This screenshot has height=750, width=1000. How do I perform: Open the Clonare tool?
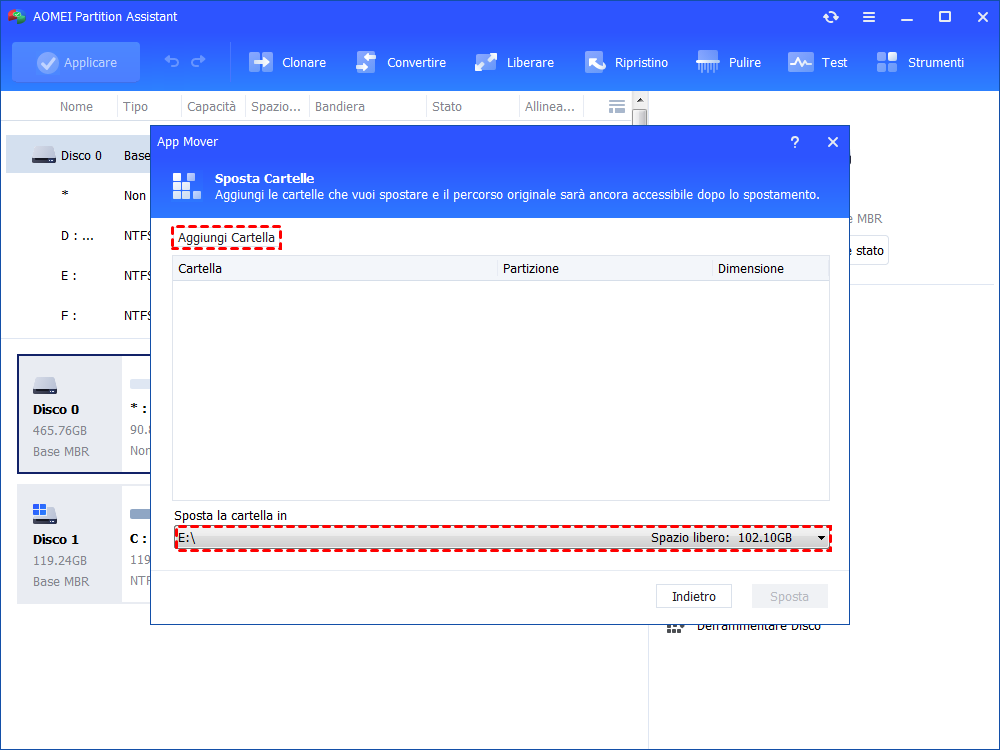click(x=287, y=62)
